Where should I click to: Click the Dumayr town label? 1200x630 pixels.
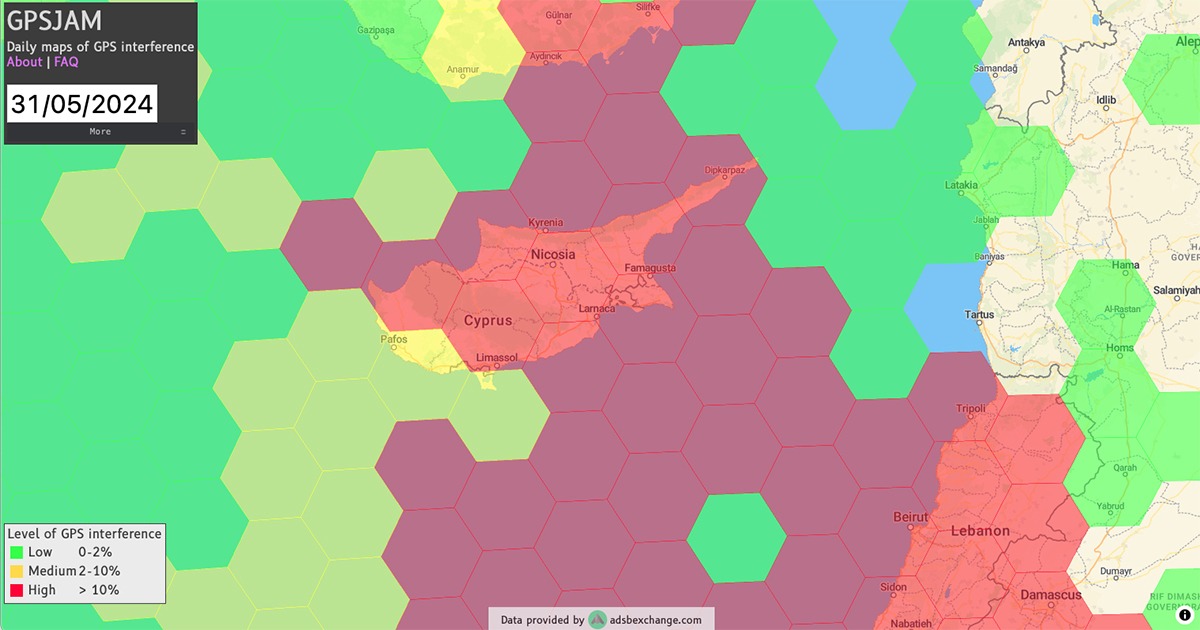click(x=1115, y=572)
